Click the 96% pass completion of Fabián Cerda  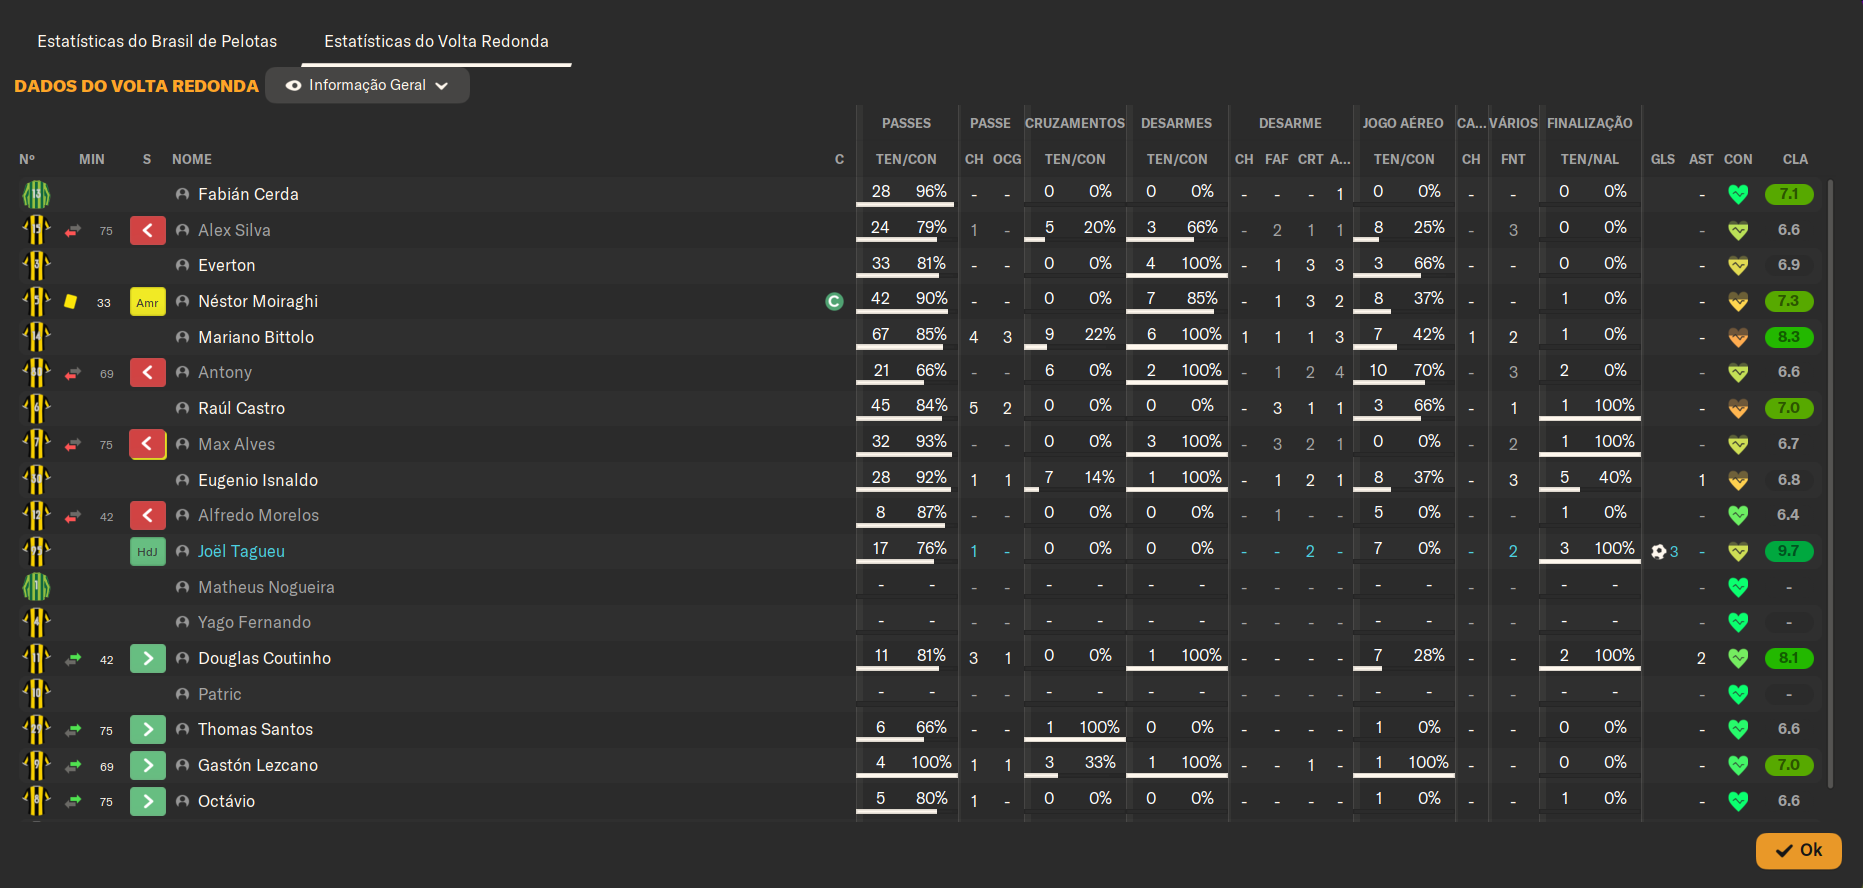pyautogui.click(x=931, y=191)
